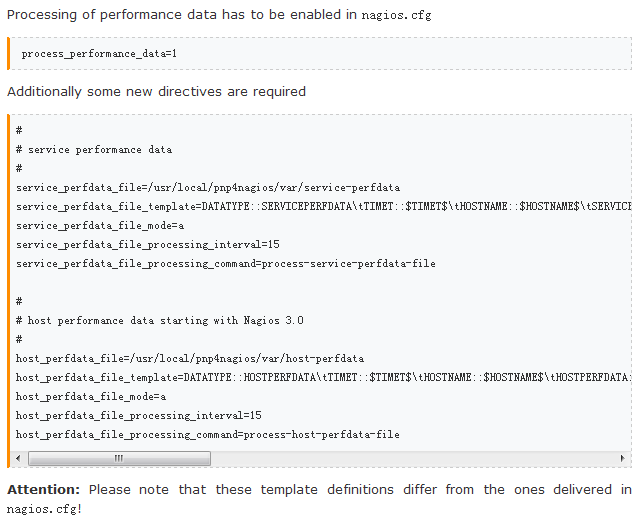Screen dimensions: 642x520
Task: Click the horizontal scrollbar left arrow
Action: pos(21,458)
